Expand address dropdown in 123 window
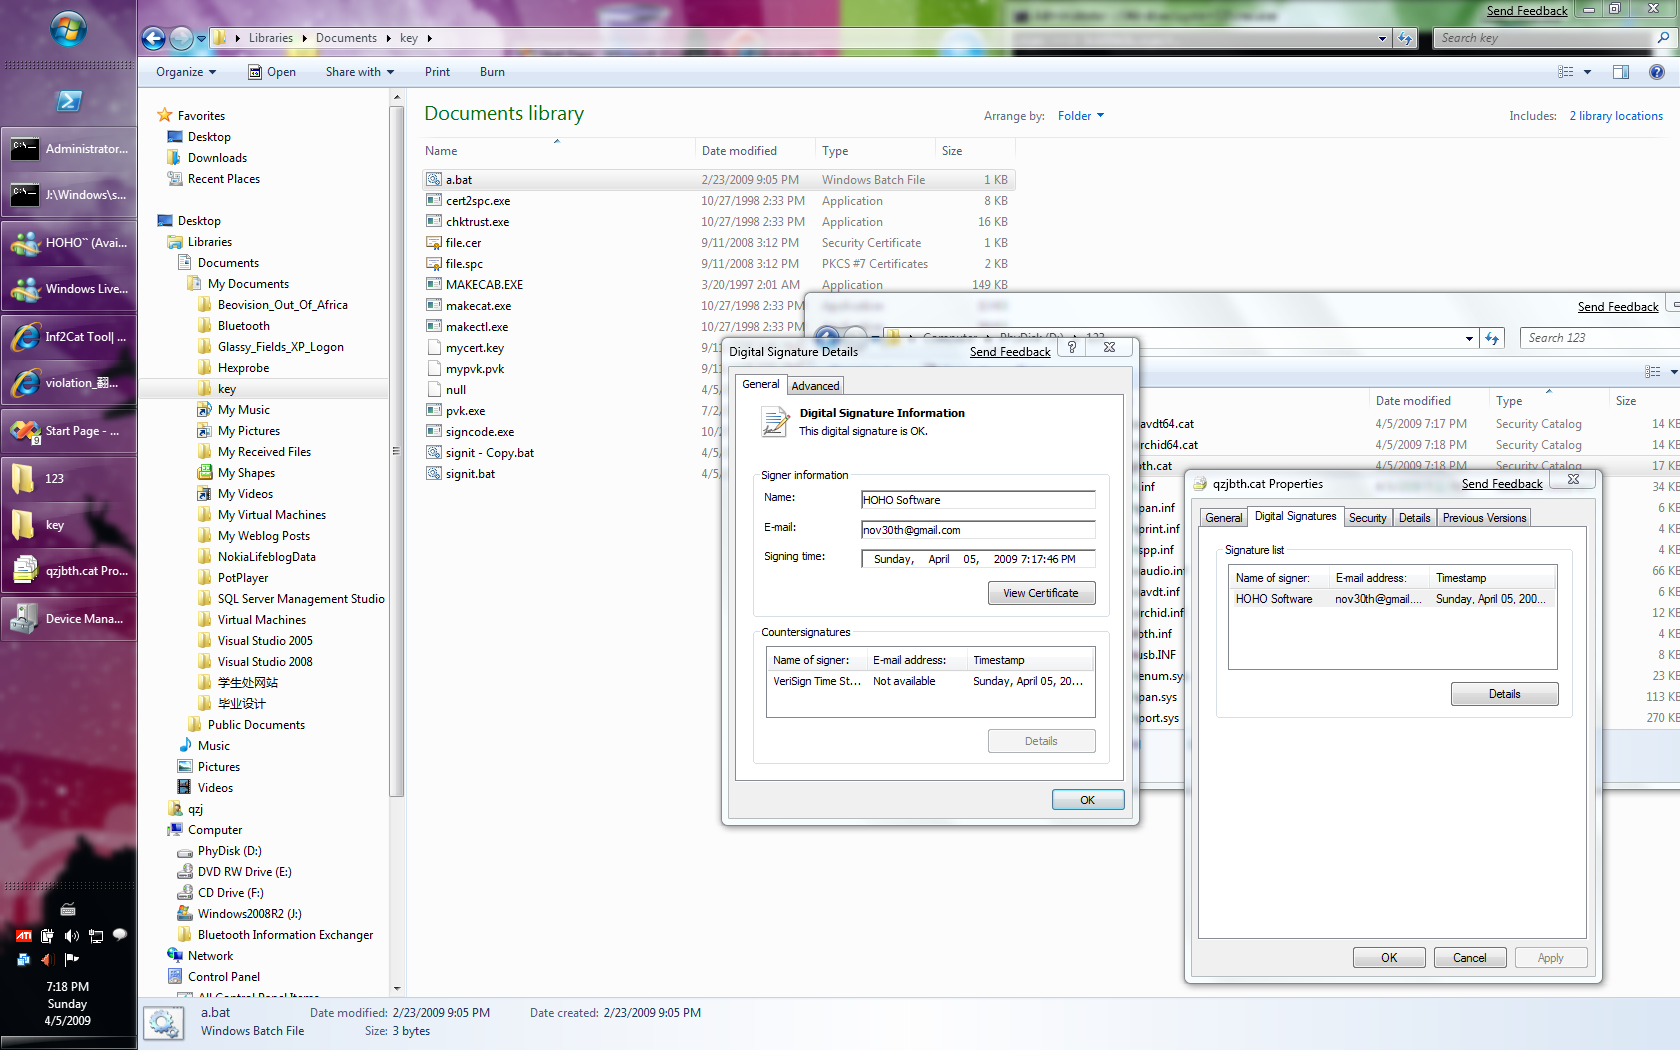This screenshot has width=1680, height=1050. 1469,338
